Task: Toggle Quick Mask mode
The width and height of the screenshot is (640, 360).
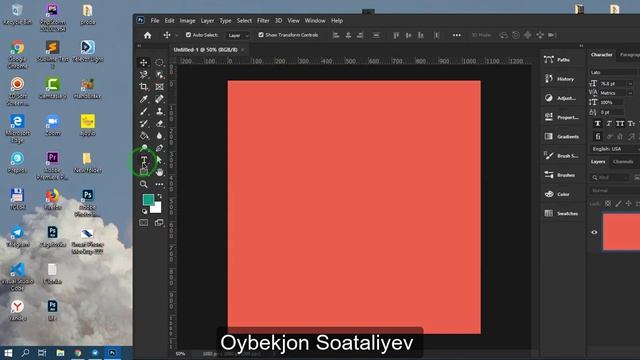Action: pos(144,222)
